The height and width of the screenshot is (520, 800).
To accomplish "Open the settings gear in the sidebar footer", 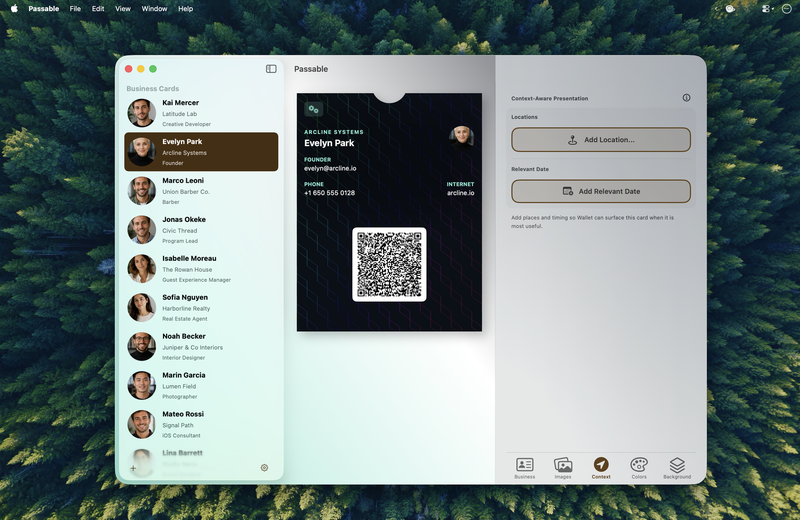I will (264, 467).
